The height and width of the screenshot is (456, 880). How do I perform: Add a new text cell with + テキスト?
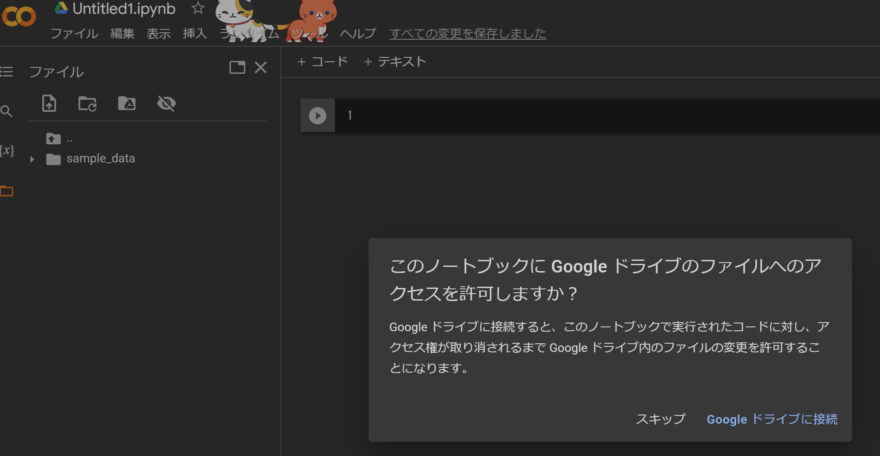click(395, 62)
